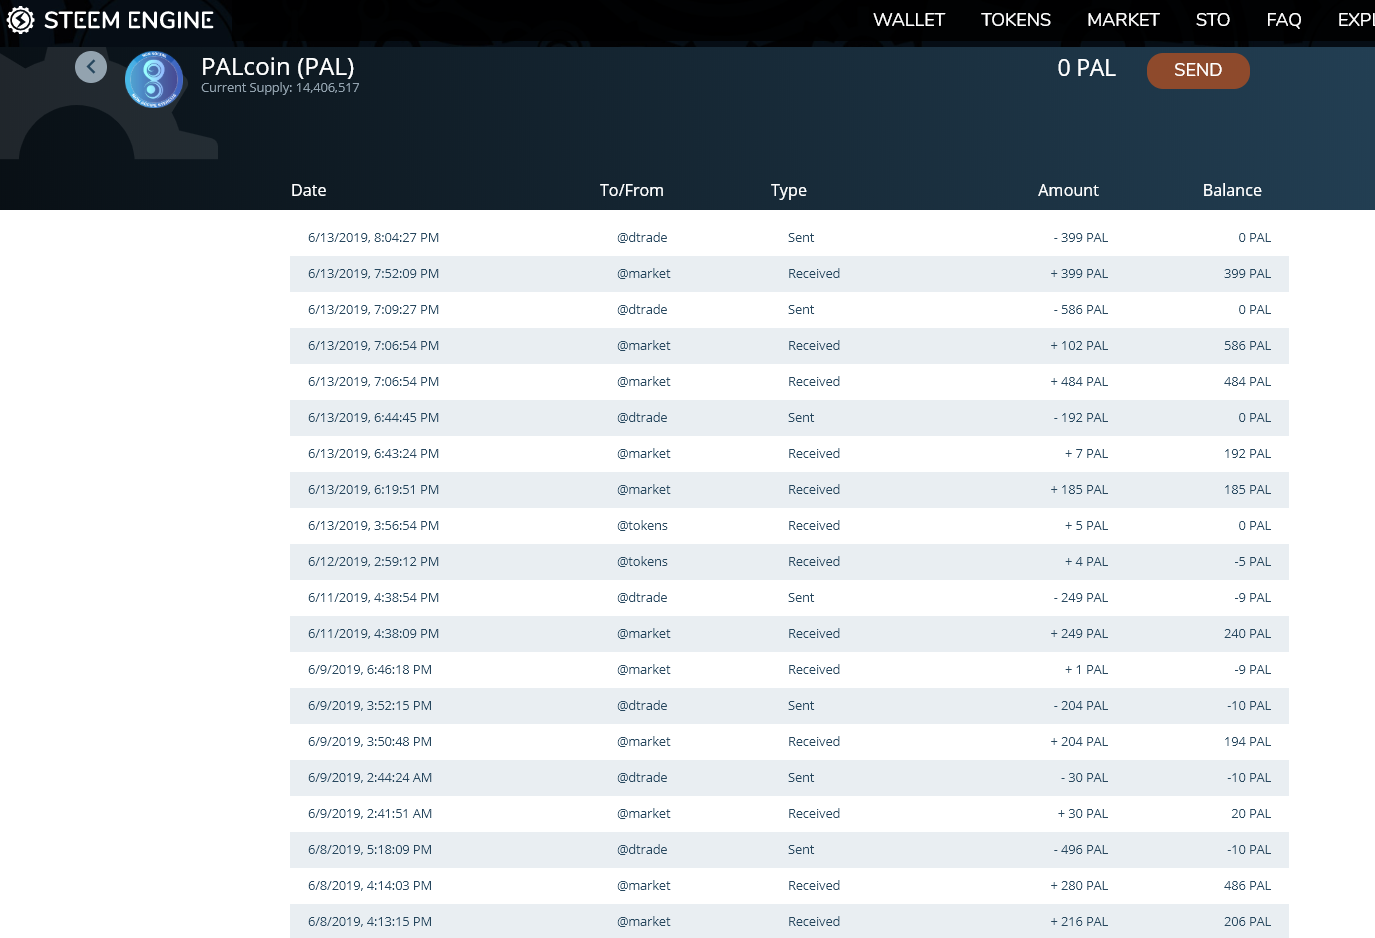Viewport: 1375px width, 938px height.
Task: Click the + 185 PAL amount
Action: [1079, 490]
